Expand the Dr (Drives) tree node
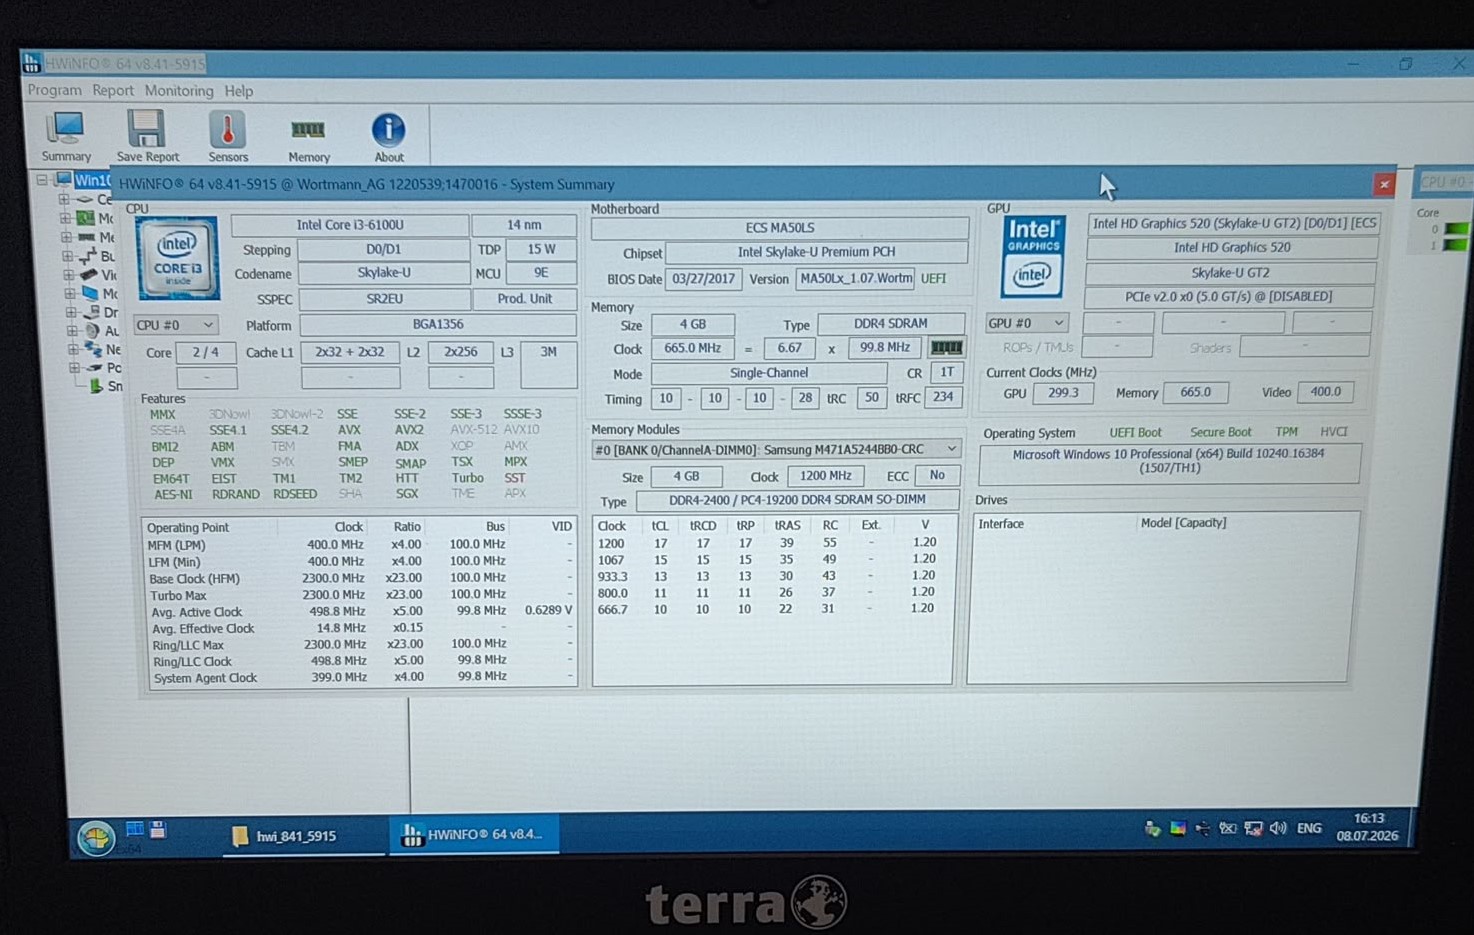This screenshot has width=1474, height=935. click(71, 312)
